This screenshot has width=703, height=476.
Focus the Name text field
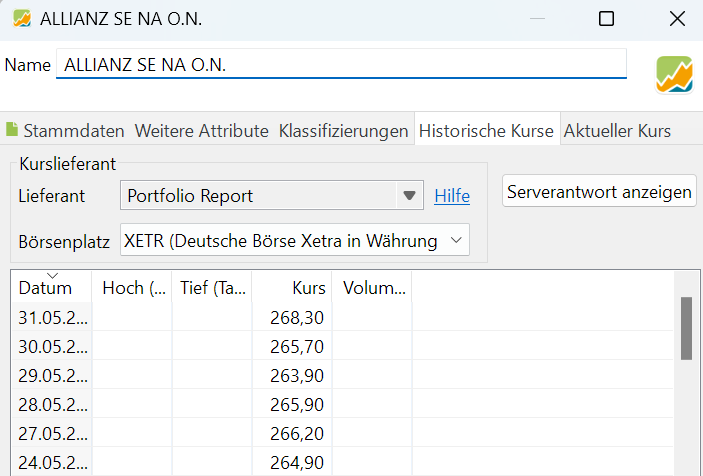tap(341, 65)
